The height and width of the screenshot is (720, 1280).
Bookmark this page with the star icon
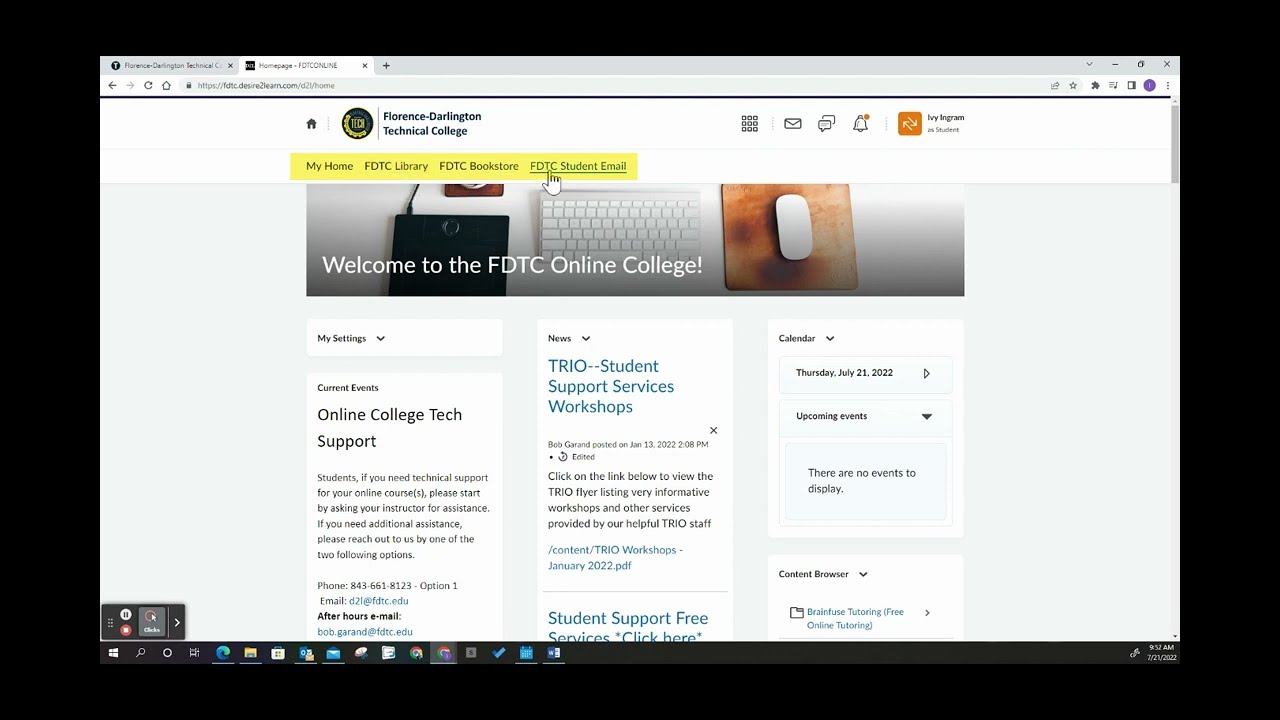point(1073,86)
